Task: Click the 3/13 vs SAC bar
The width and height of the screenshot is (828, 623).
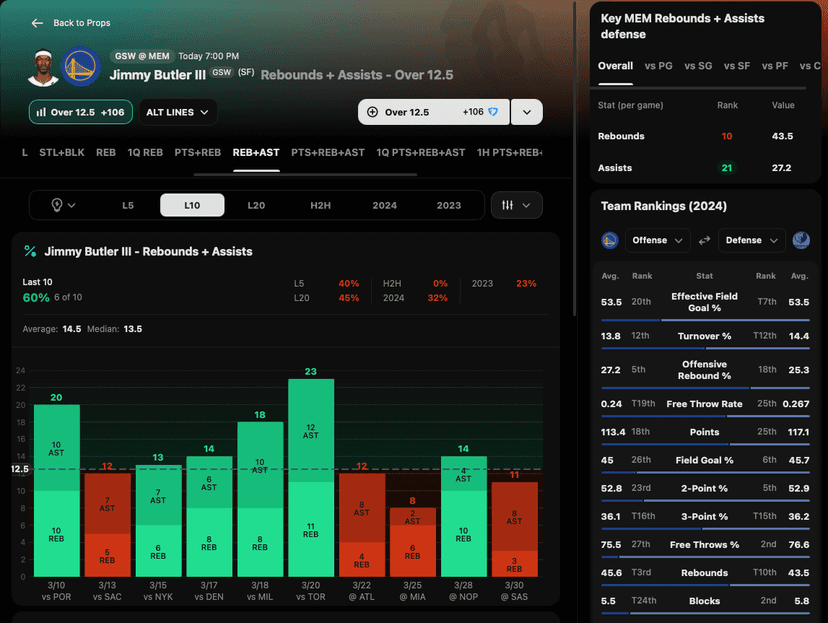Action: tap(107, 525)
